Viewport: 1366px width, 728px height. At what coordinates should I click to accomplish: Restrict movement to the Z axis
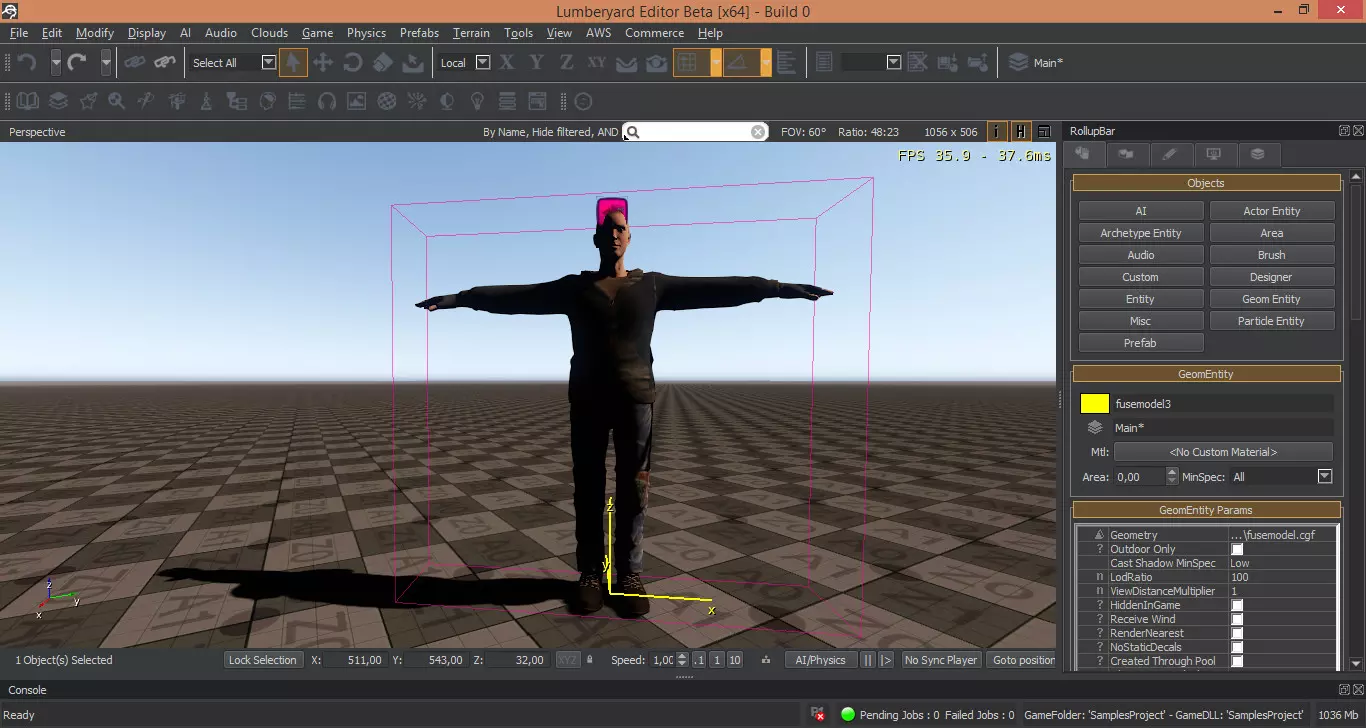click(x=566, y=63)
